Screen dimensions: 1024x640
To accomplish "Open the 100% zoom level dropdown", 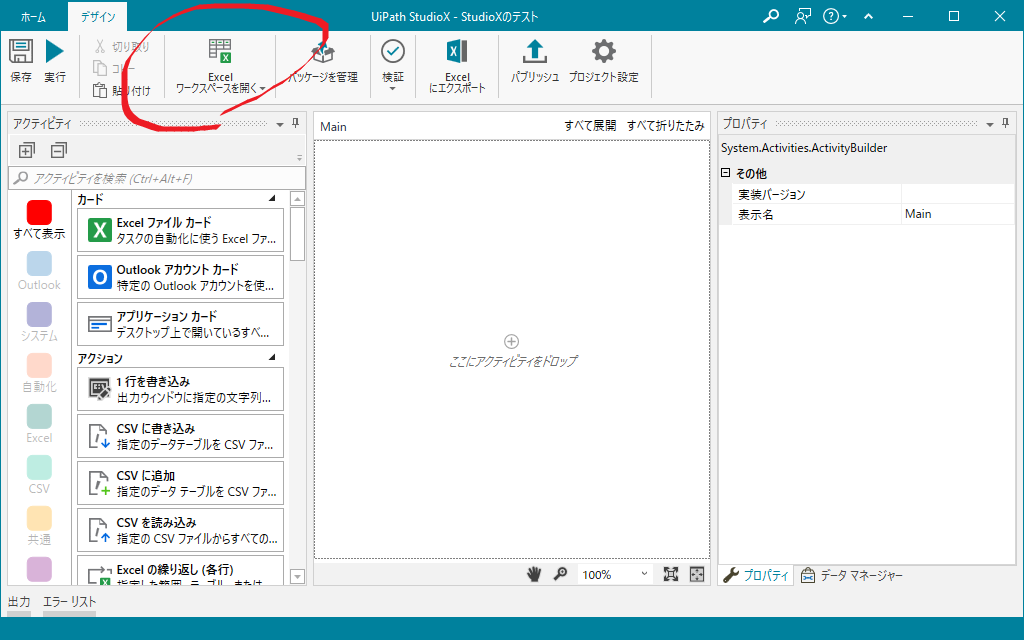I will [x=644, y=573].
